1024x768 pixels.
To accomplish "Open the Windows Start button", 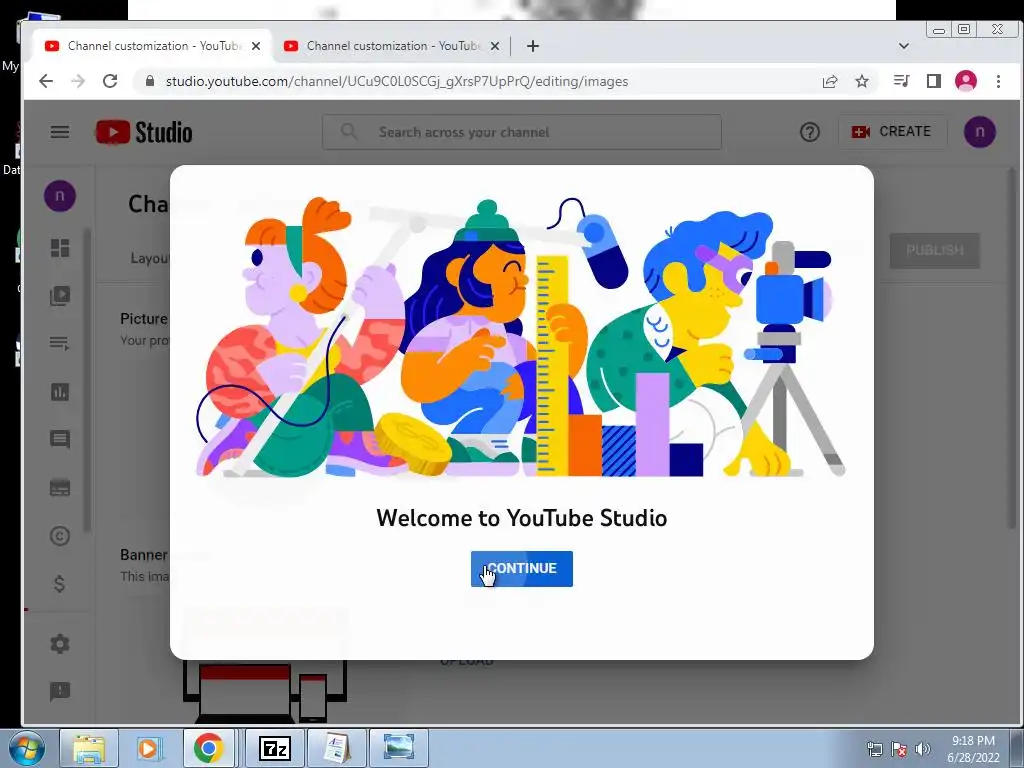I will [x=25, y=748].
